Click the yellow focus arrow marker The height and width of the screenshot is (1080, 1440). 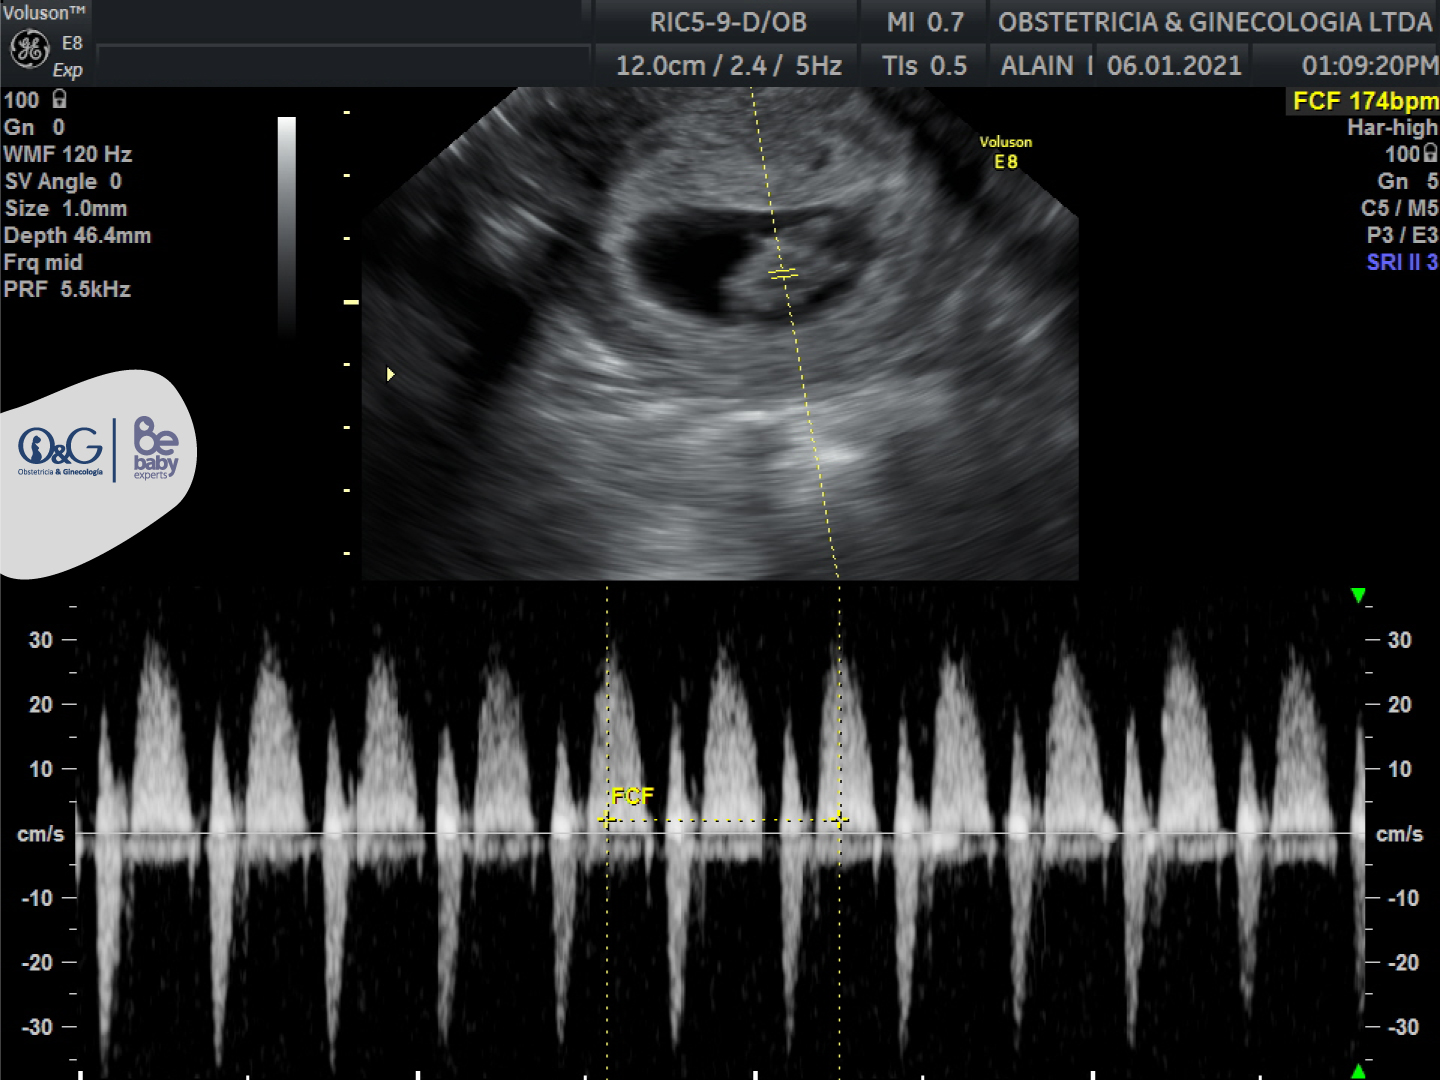(390, 374)
